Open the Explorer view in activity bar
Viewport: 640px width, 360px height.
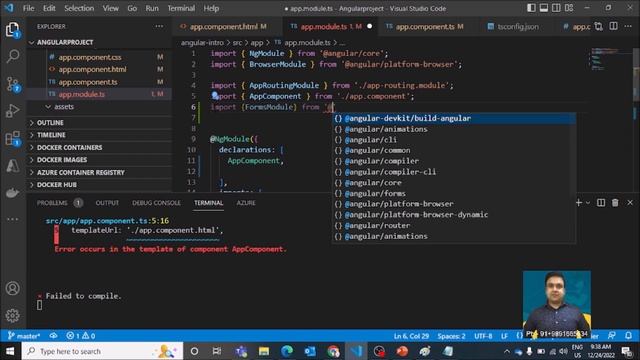click(x=13, y=30)
